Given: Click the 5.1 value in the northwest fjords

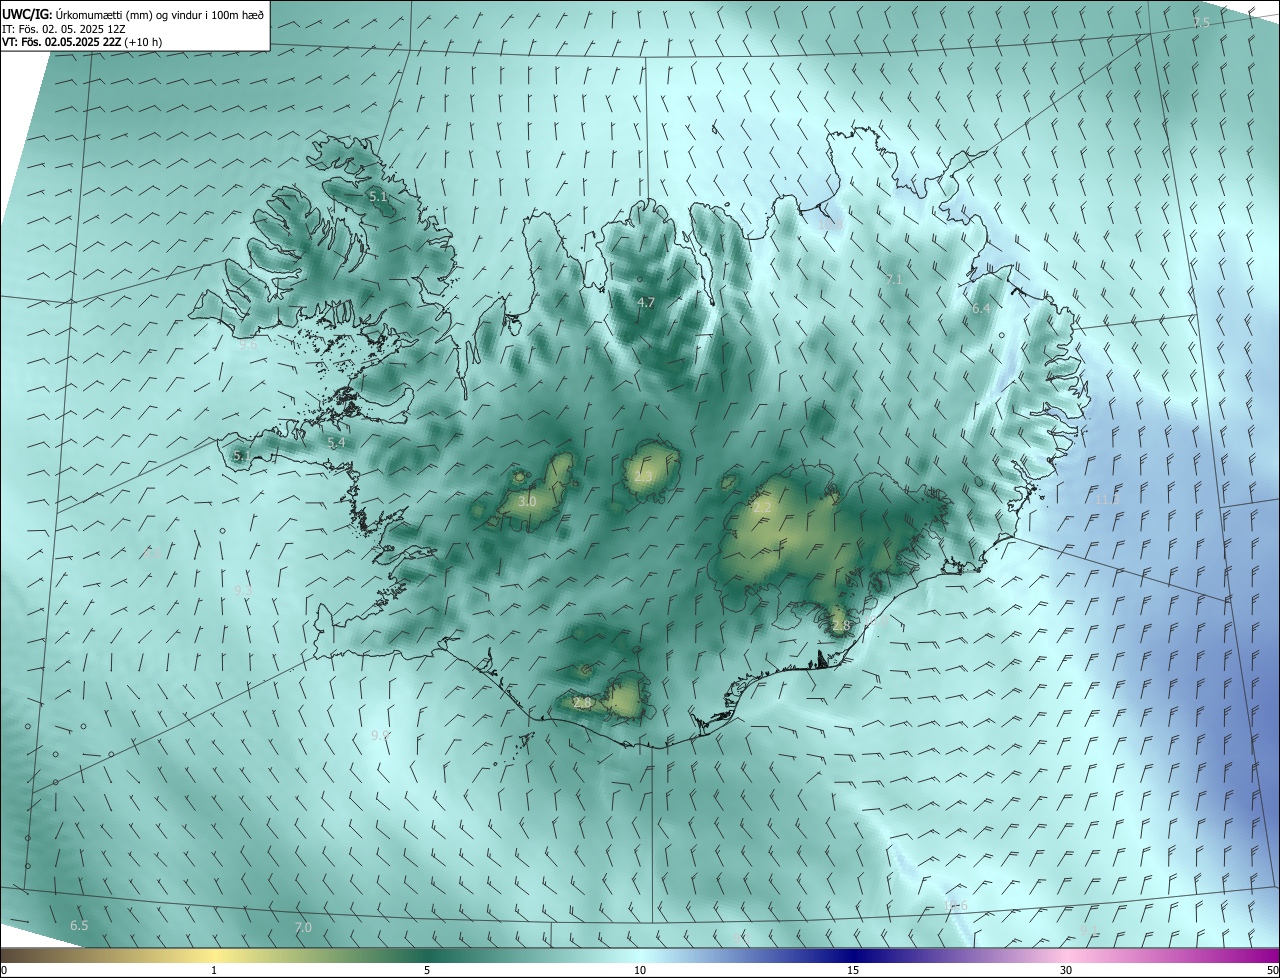Looking at the screenshot, I should click(x=377, y=197).
